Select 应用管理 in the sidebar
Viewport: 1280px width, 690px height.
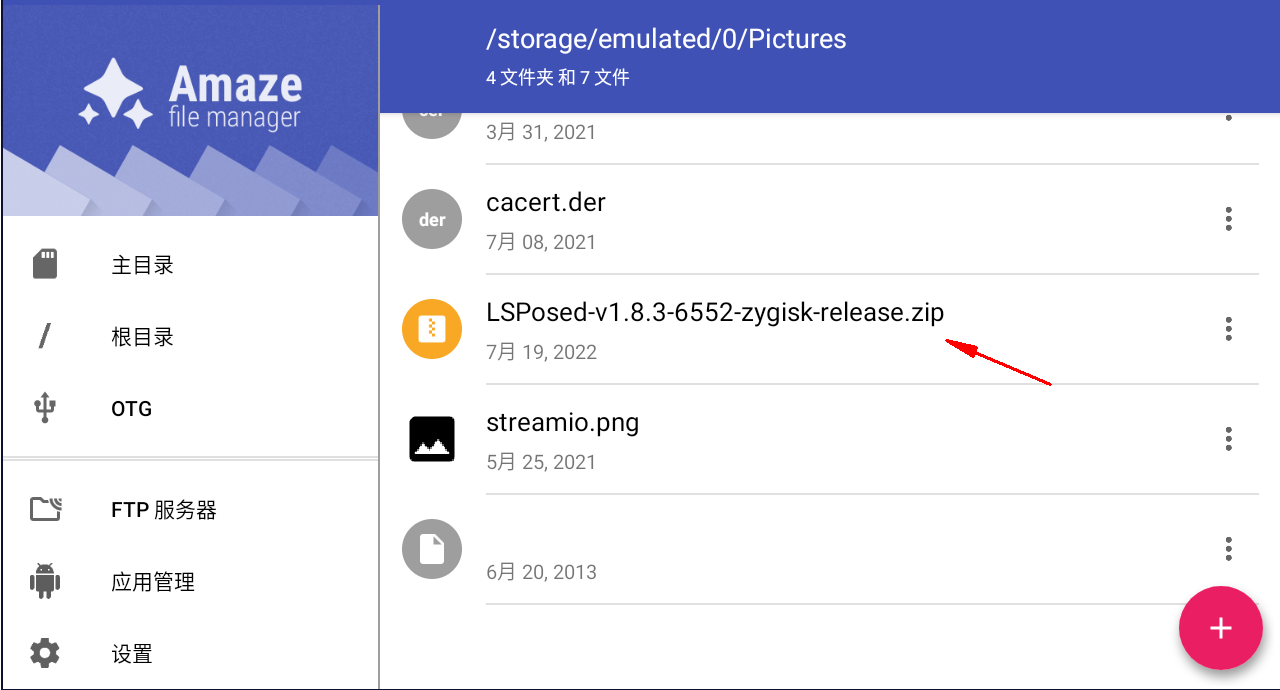pyautogui.click(x=152, y=582)
